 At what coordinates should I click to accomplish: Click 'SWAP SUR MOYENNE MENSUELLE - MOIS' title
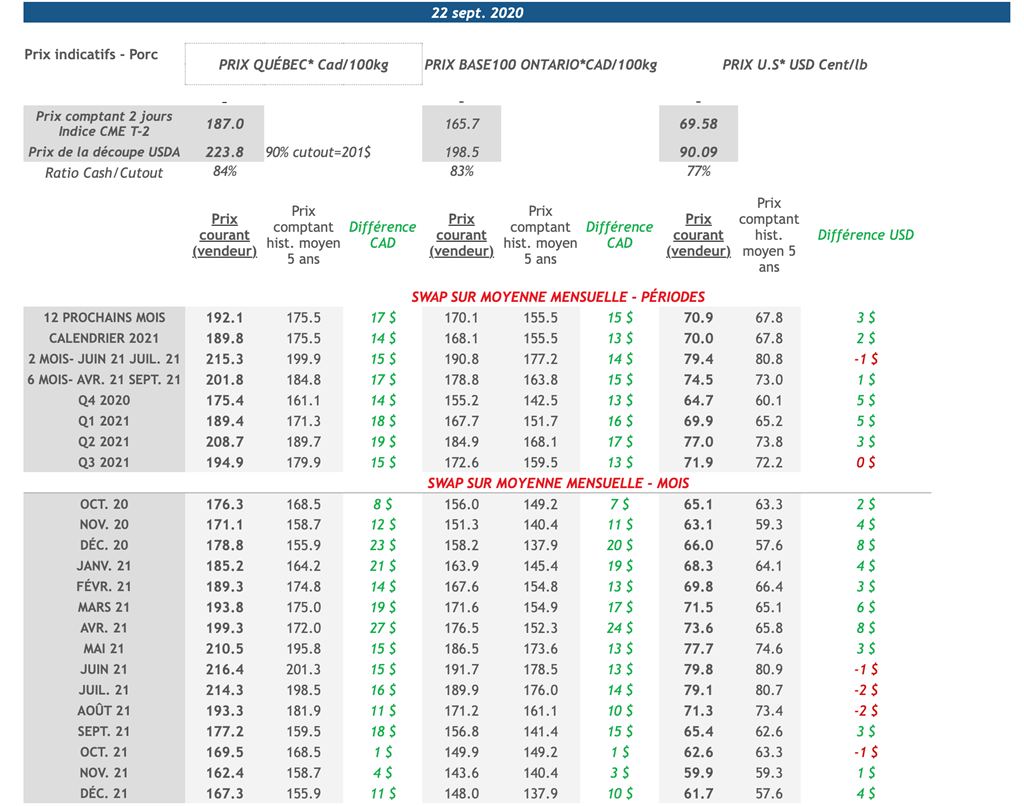point(558,483)
